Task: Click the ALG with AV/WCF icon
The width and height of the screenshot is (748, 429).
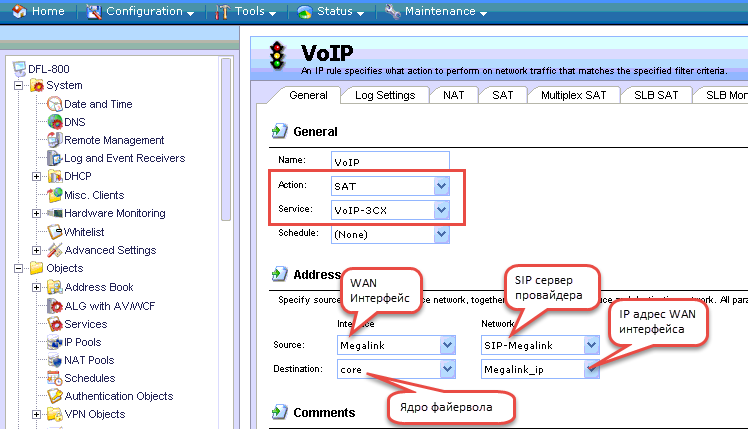Action: pyautogui.click(x=55, y=306)
